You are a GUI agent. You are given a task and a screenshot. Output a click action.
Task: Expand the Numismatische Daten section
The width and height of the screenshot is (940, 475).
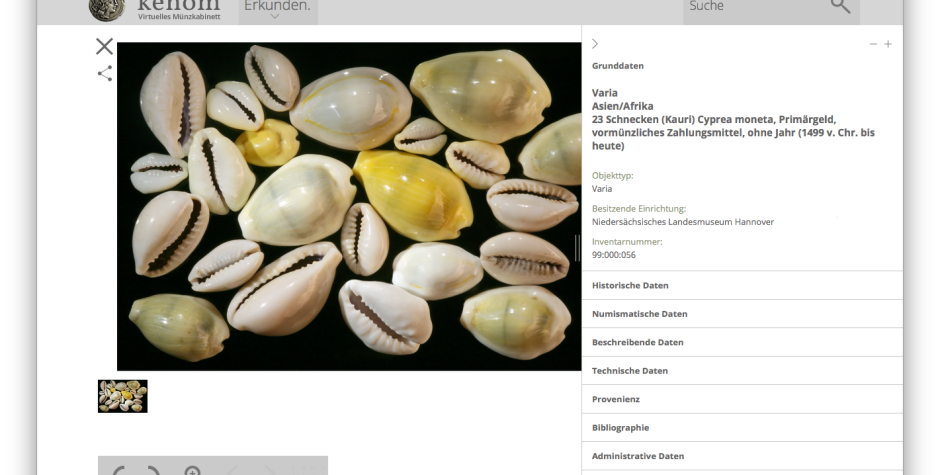tap(742, 314)
